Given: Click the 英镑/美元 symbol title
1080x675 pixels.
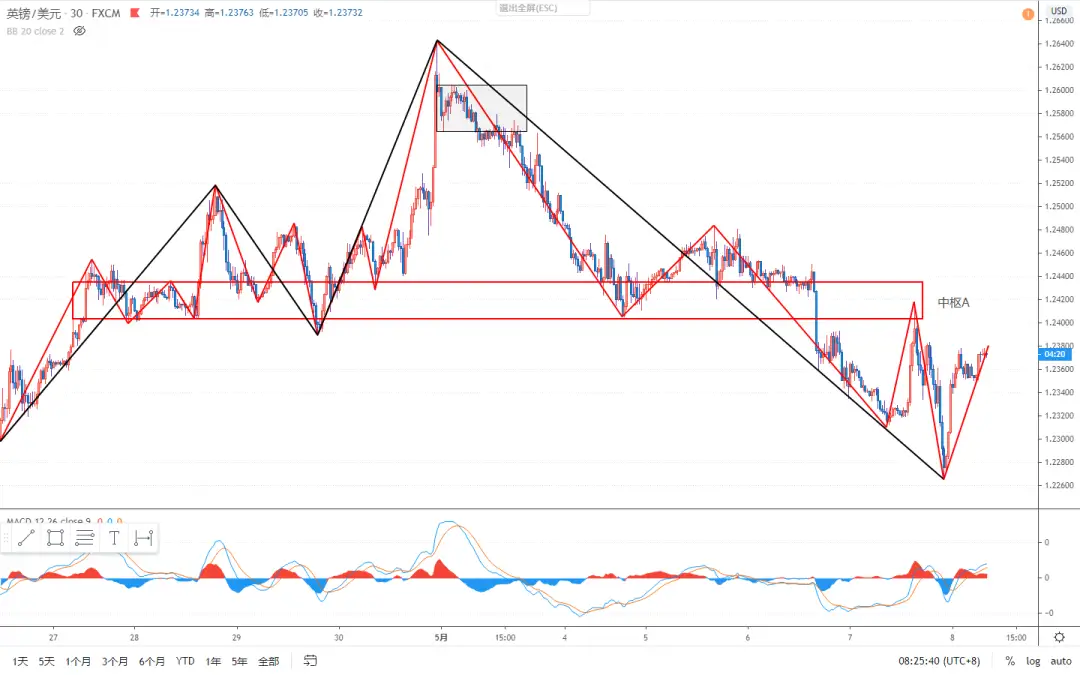Looking at the screenshot, I should (34, 13).
